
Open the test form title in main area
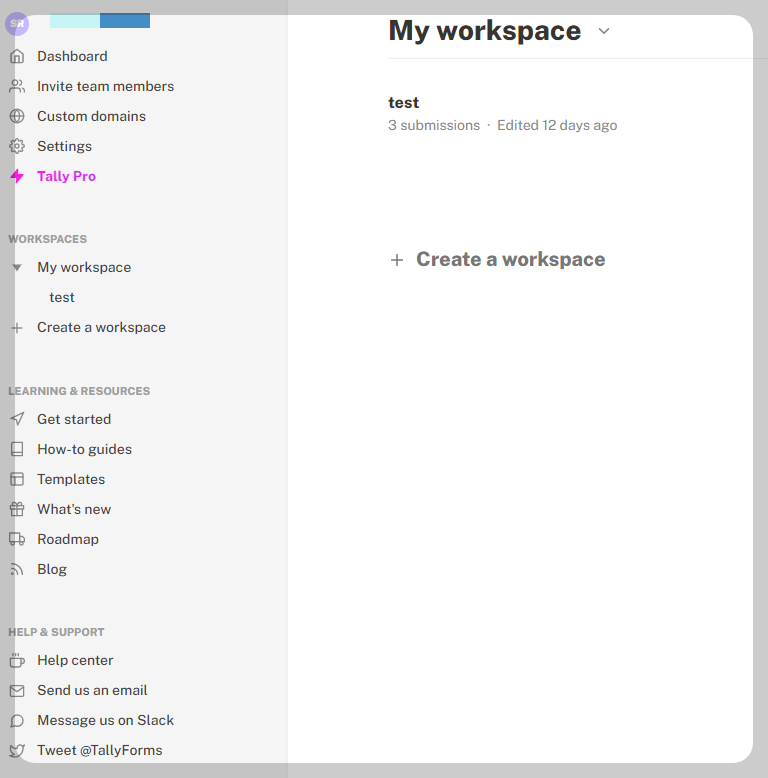coord(403,103)
